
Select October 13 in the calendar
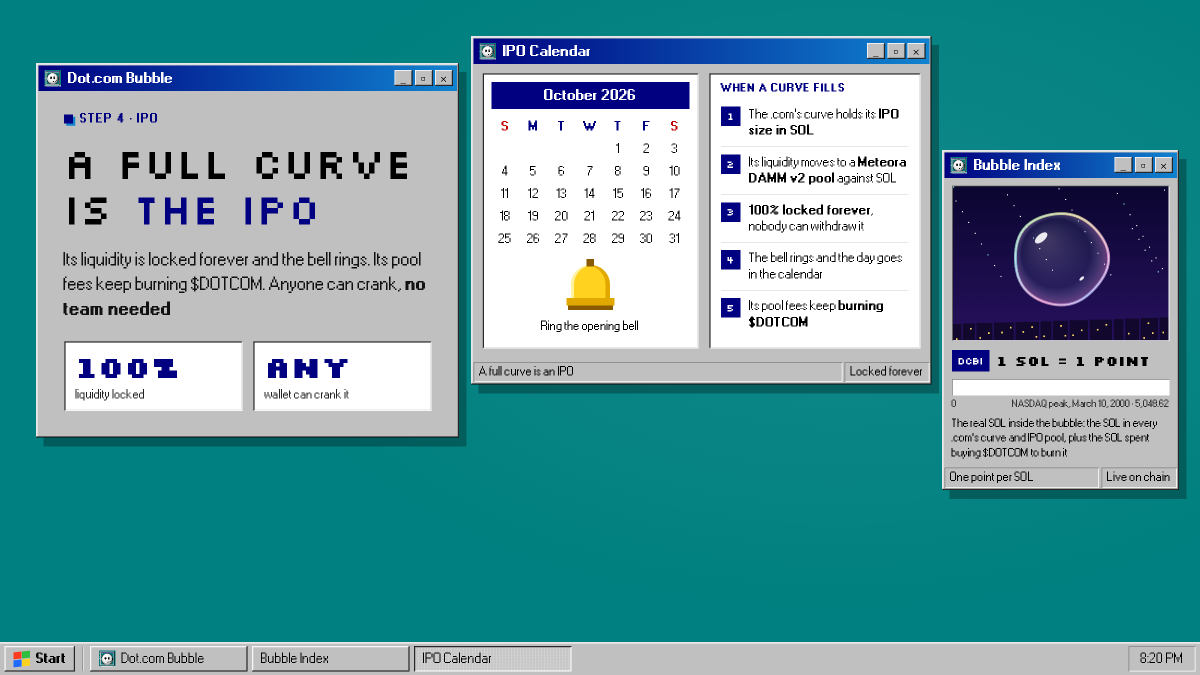[561, 193]
